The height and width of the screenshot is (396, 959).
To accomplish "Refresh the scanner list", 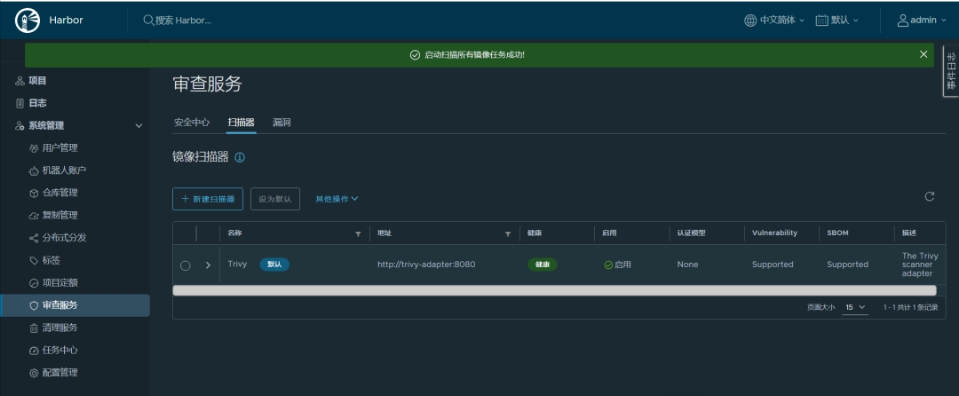I will pyautogui.click(x=929, y=196).
